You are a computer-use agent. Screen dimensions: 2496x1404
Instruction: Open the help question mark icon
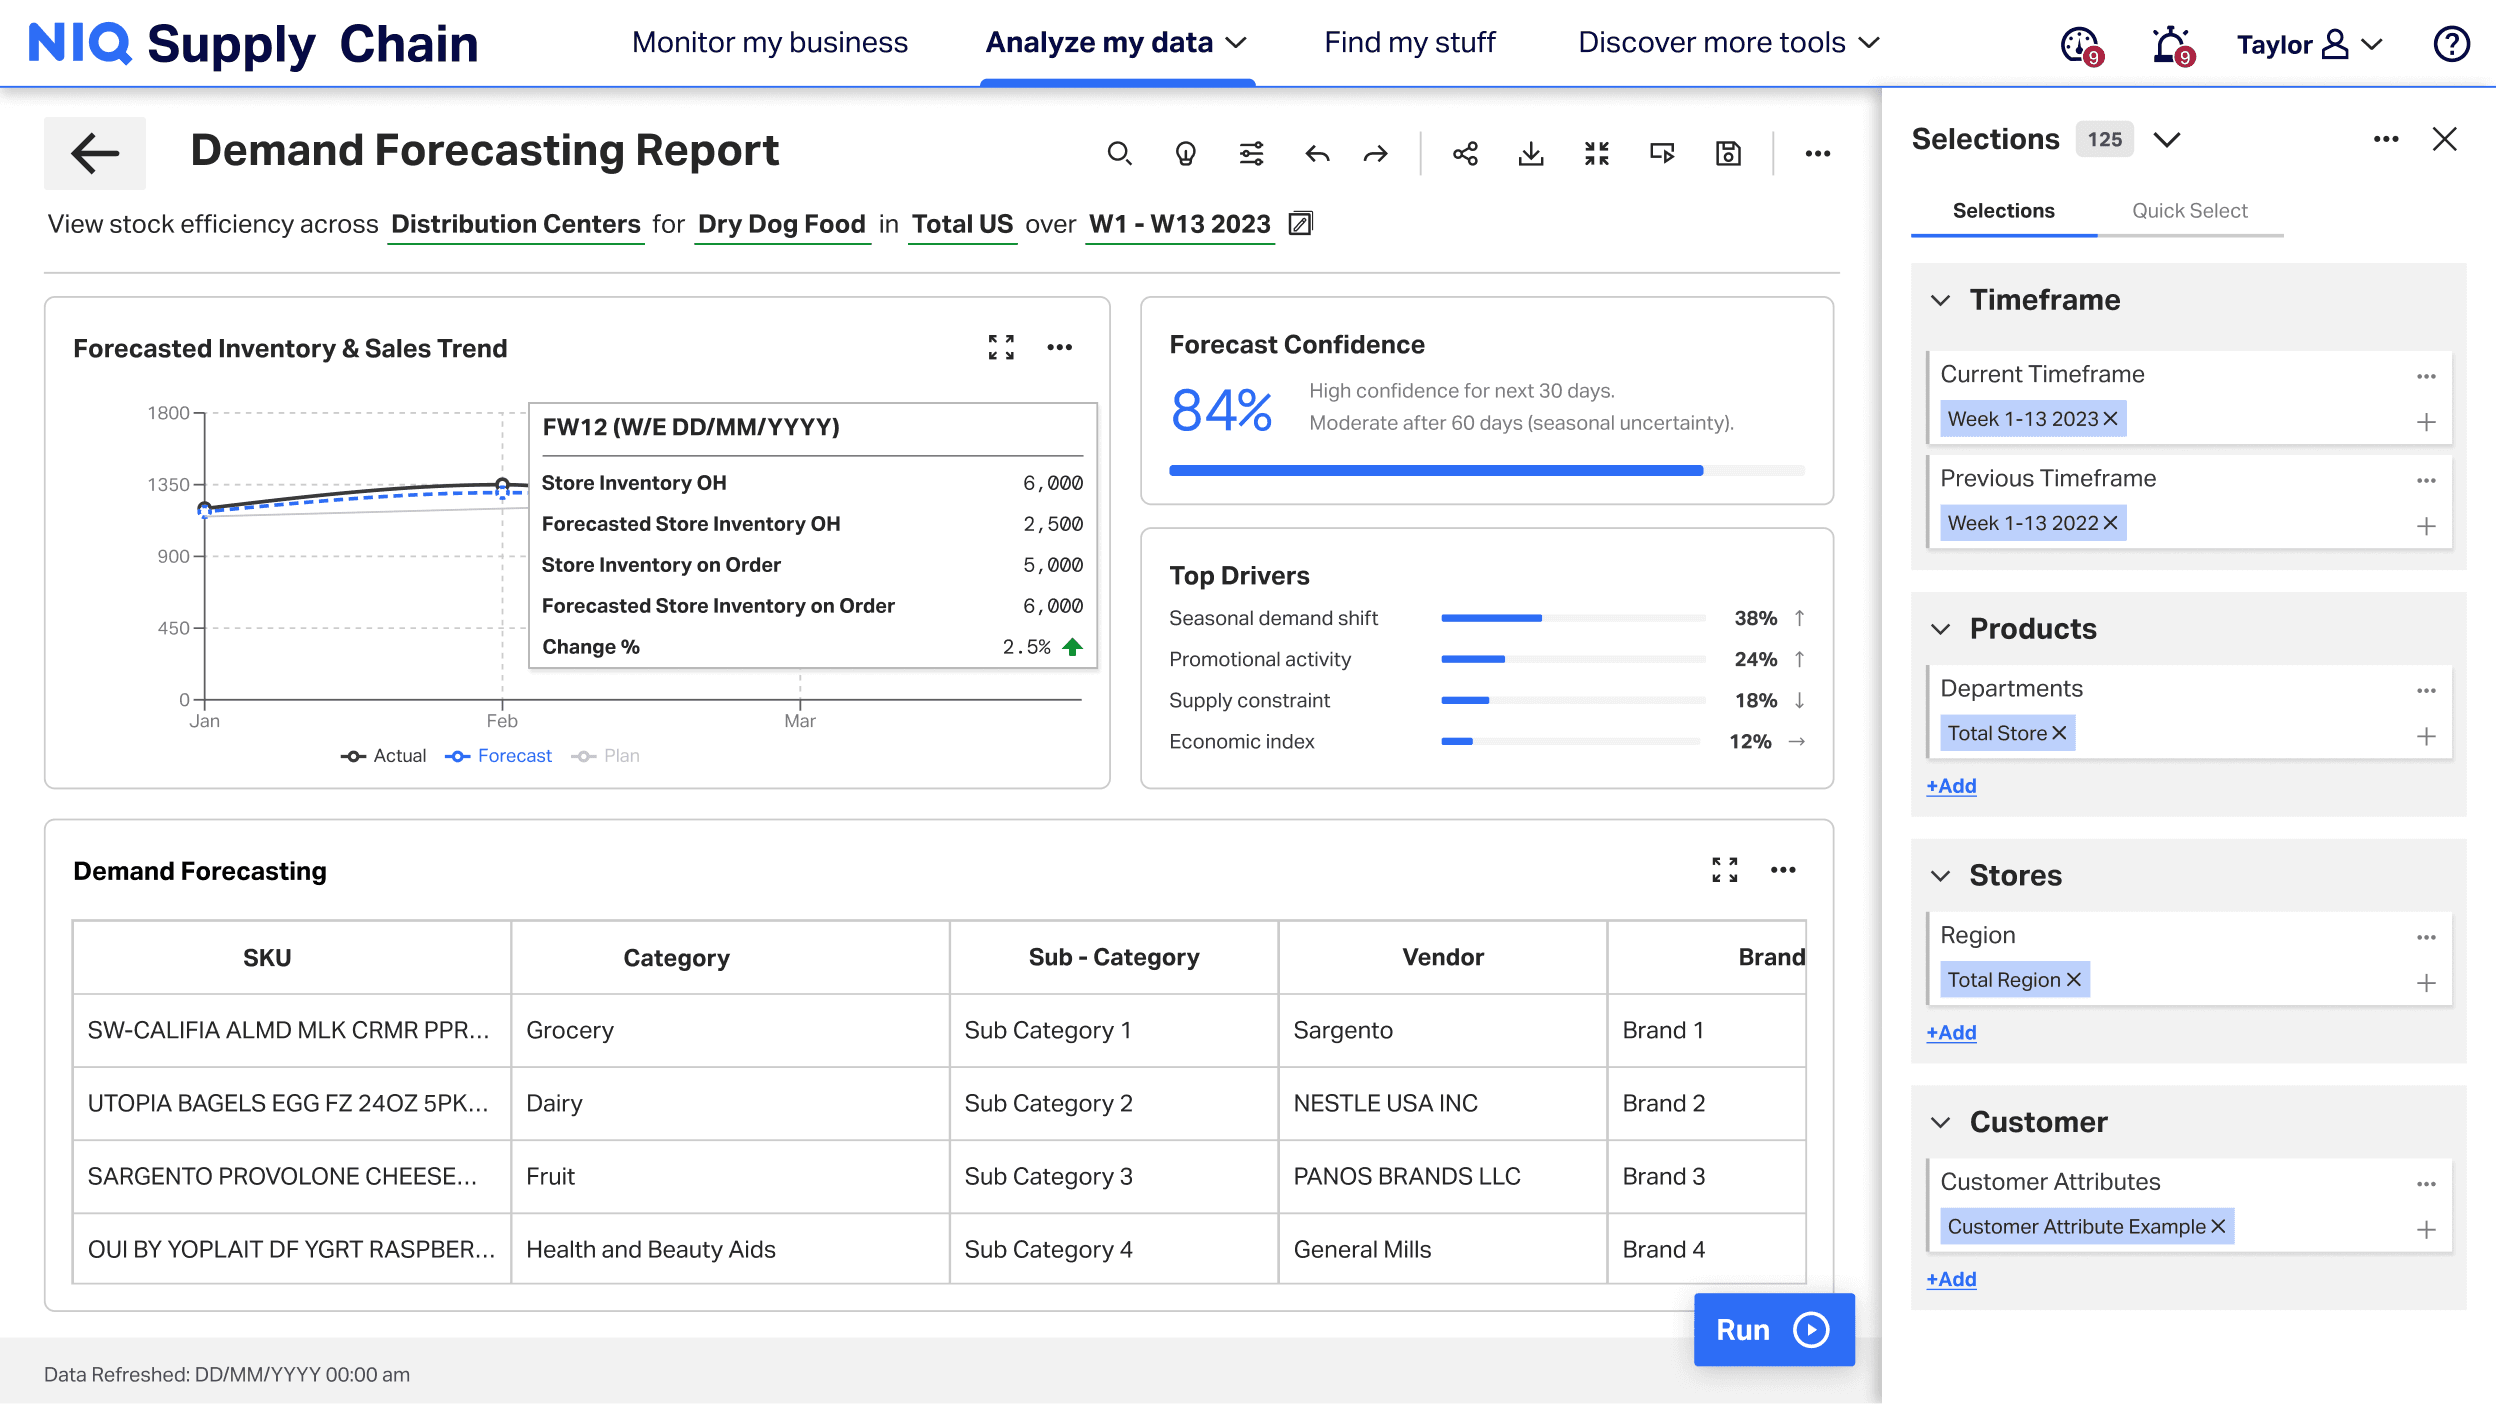[x=2451, y=44]
